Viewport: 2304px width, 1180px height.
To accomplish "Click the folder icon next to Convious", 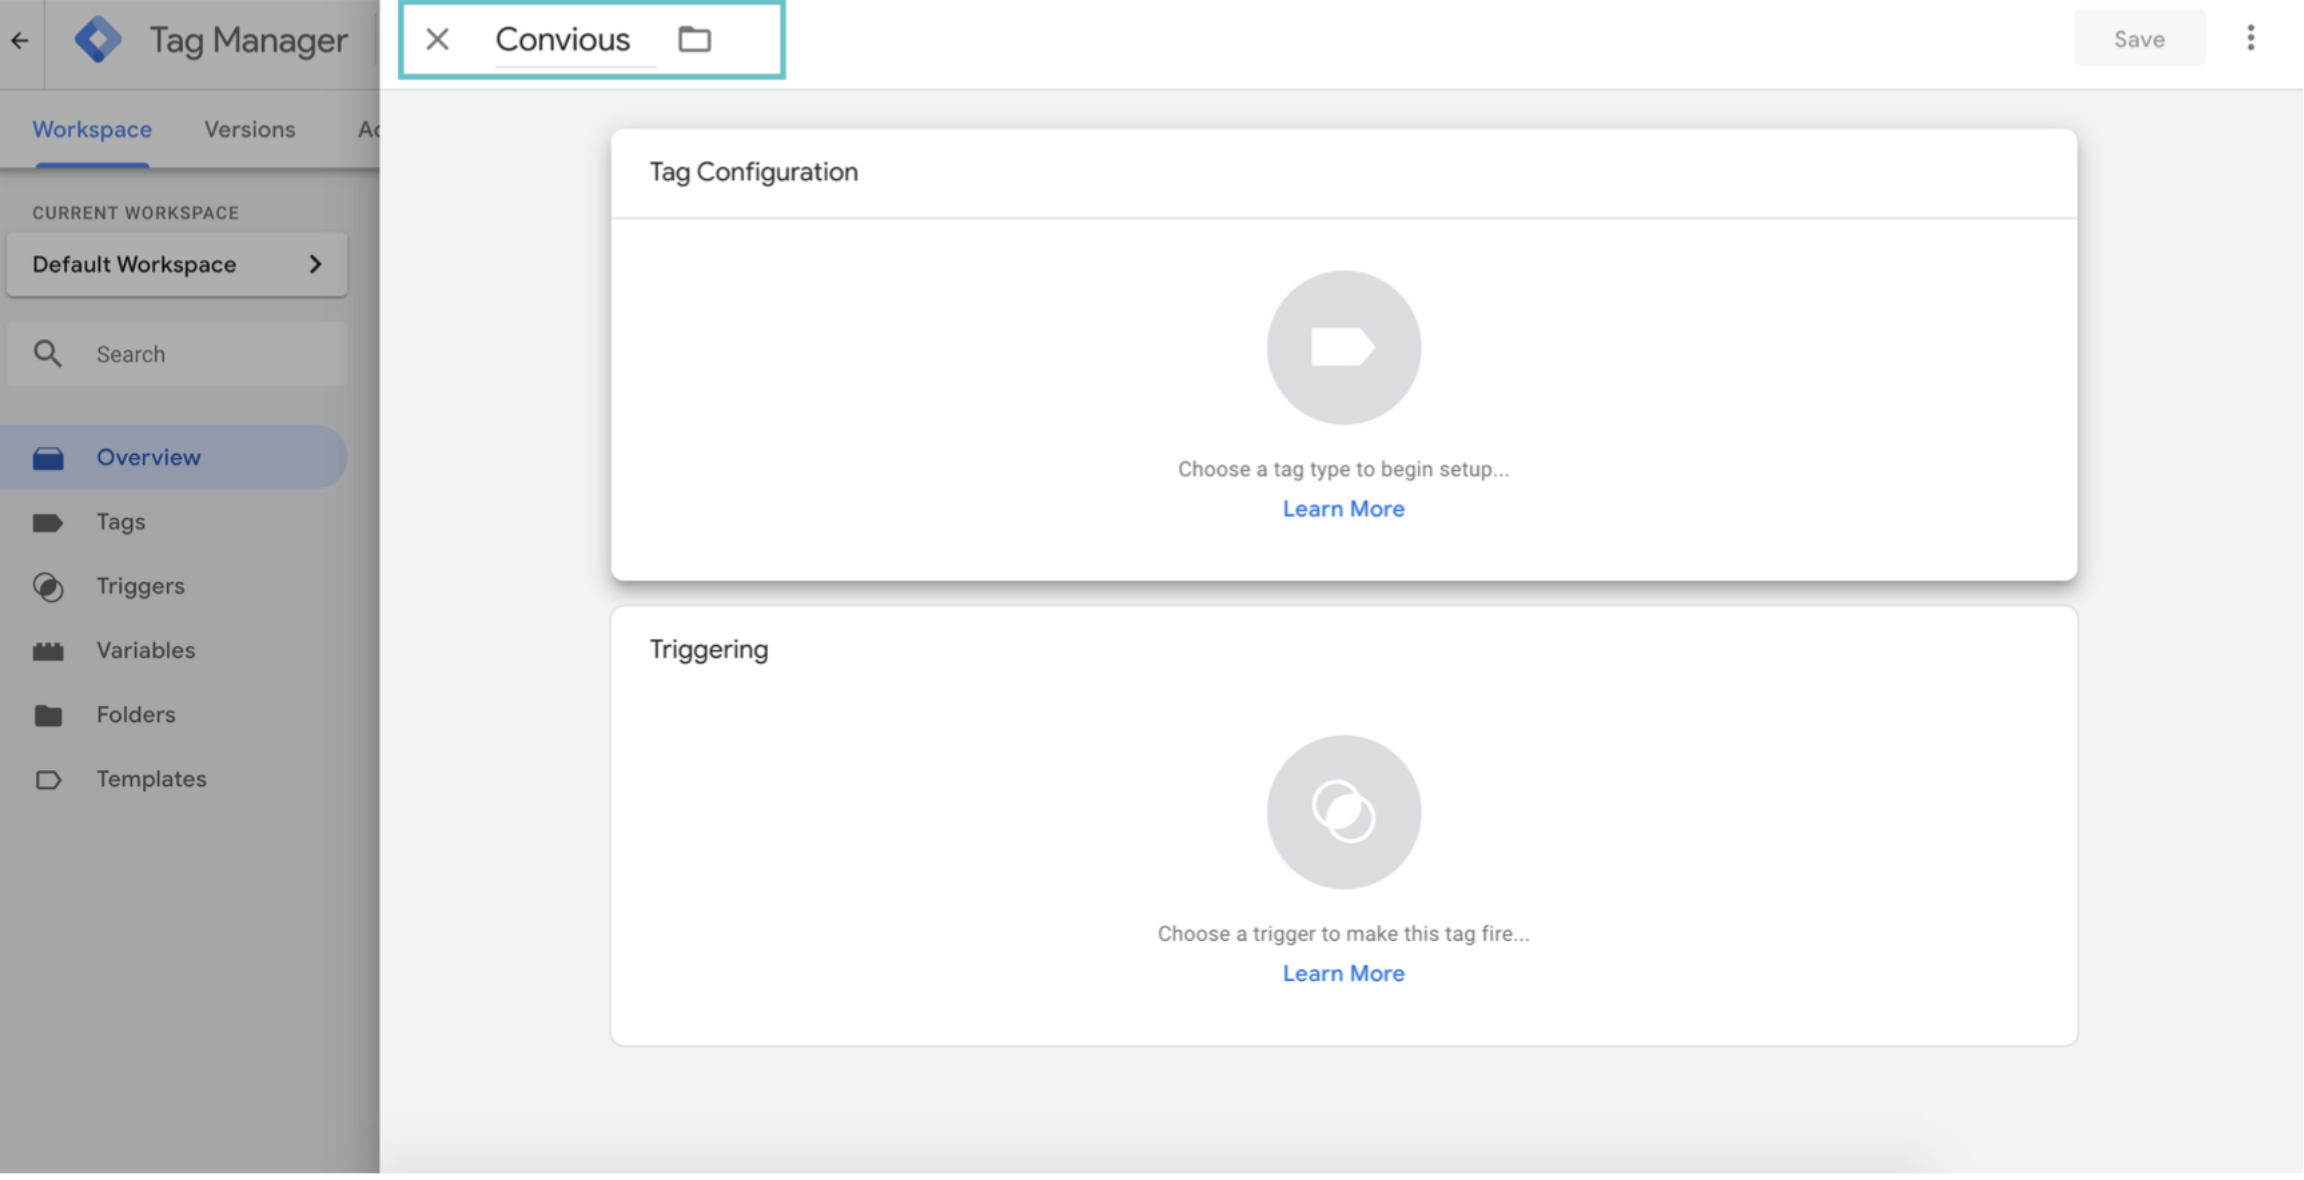I will coord(694,40).
